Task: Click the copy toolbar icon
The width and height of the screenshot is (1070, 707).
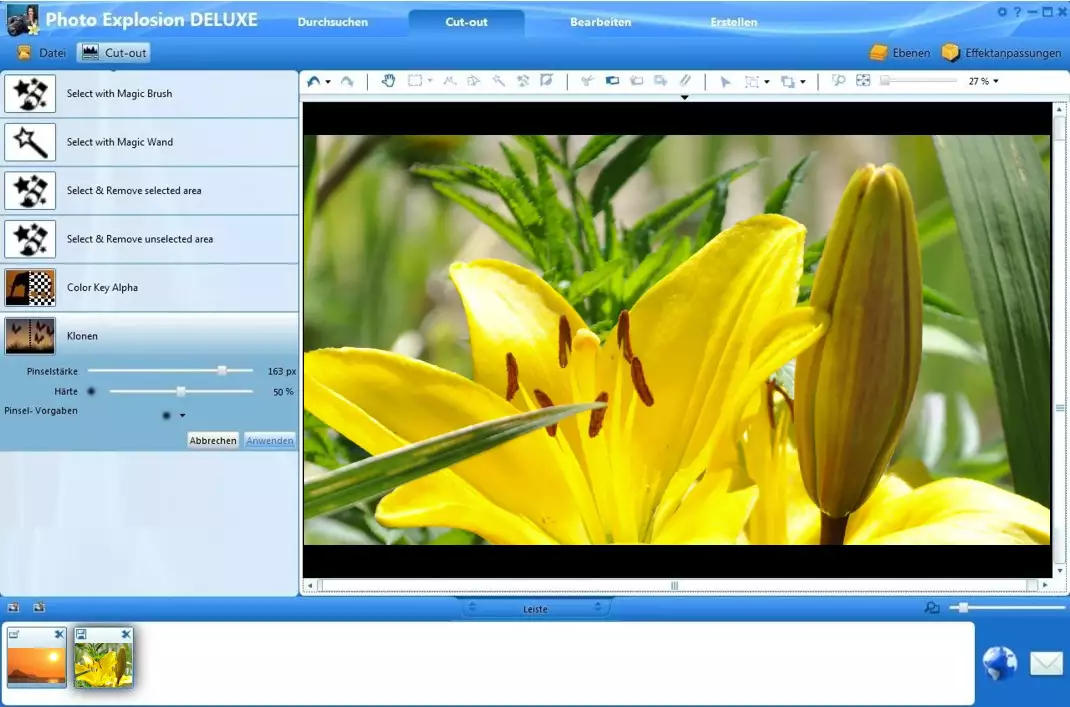Action: click(612, 81)
